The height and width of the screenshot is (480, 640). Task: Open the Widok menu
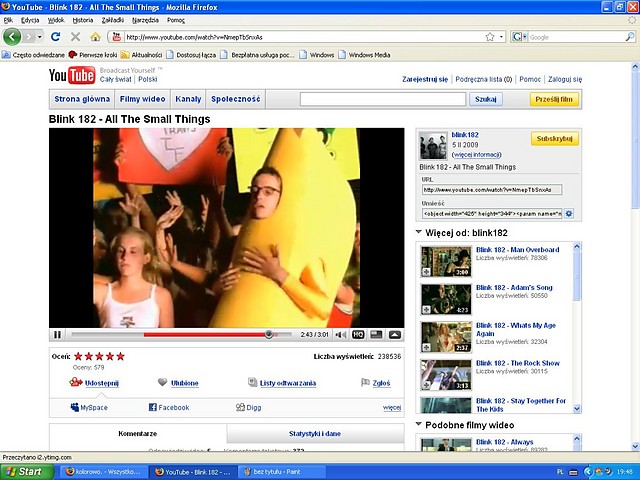pyautogui.click(x=56, y=20)
